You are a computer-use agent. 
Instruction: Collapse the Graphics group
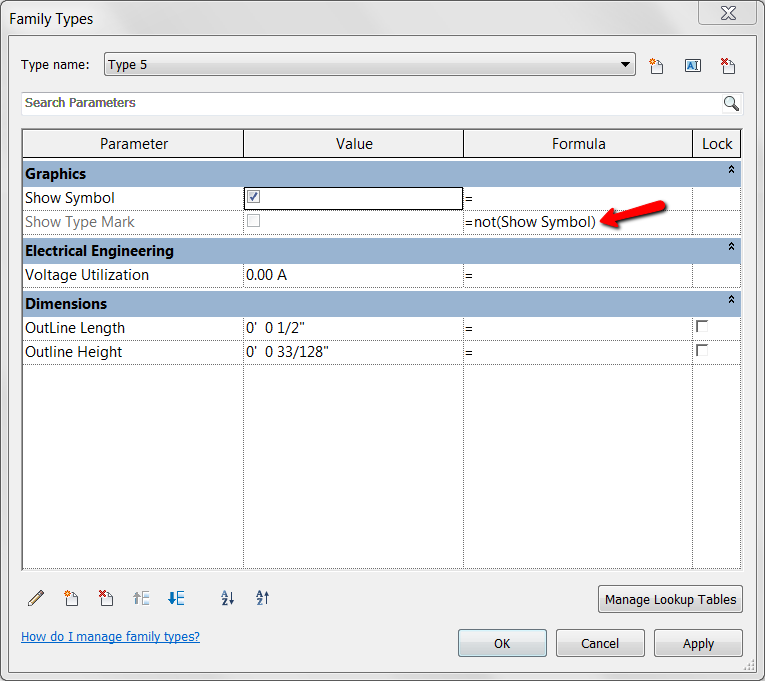731,170
